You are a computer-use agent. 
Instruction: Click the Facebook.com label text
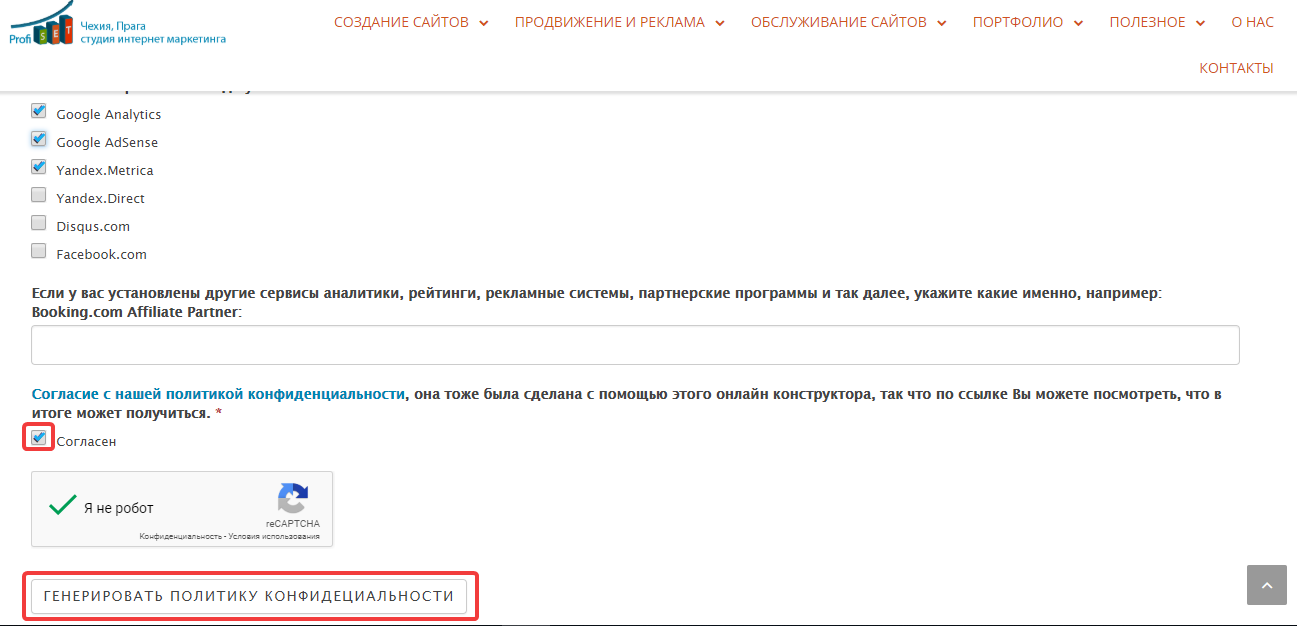pos(101,255)
